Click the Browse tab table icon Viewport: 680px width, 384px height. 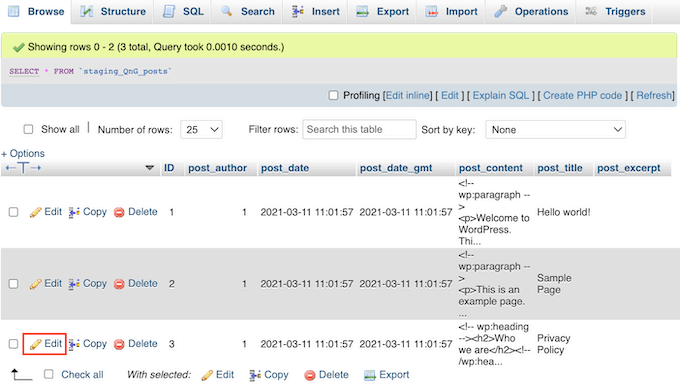(14, 11)
